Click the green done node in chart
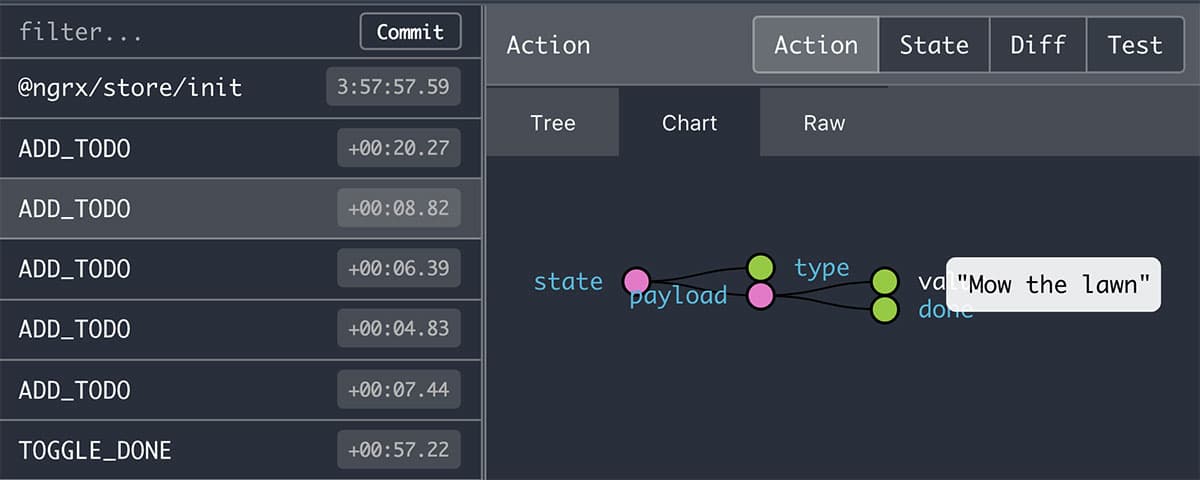 pos(885,310)
